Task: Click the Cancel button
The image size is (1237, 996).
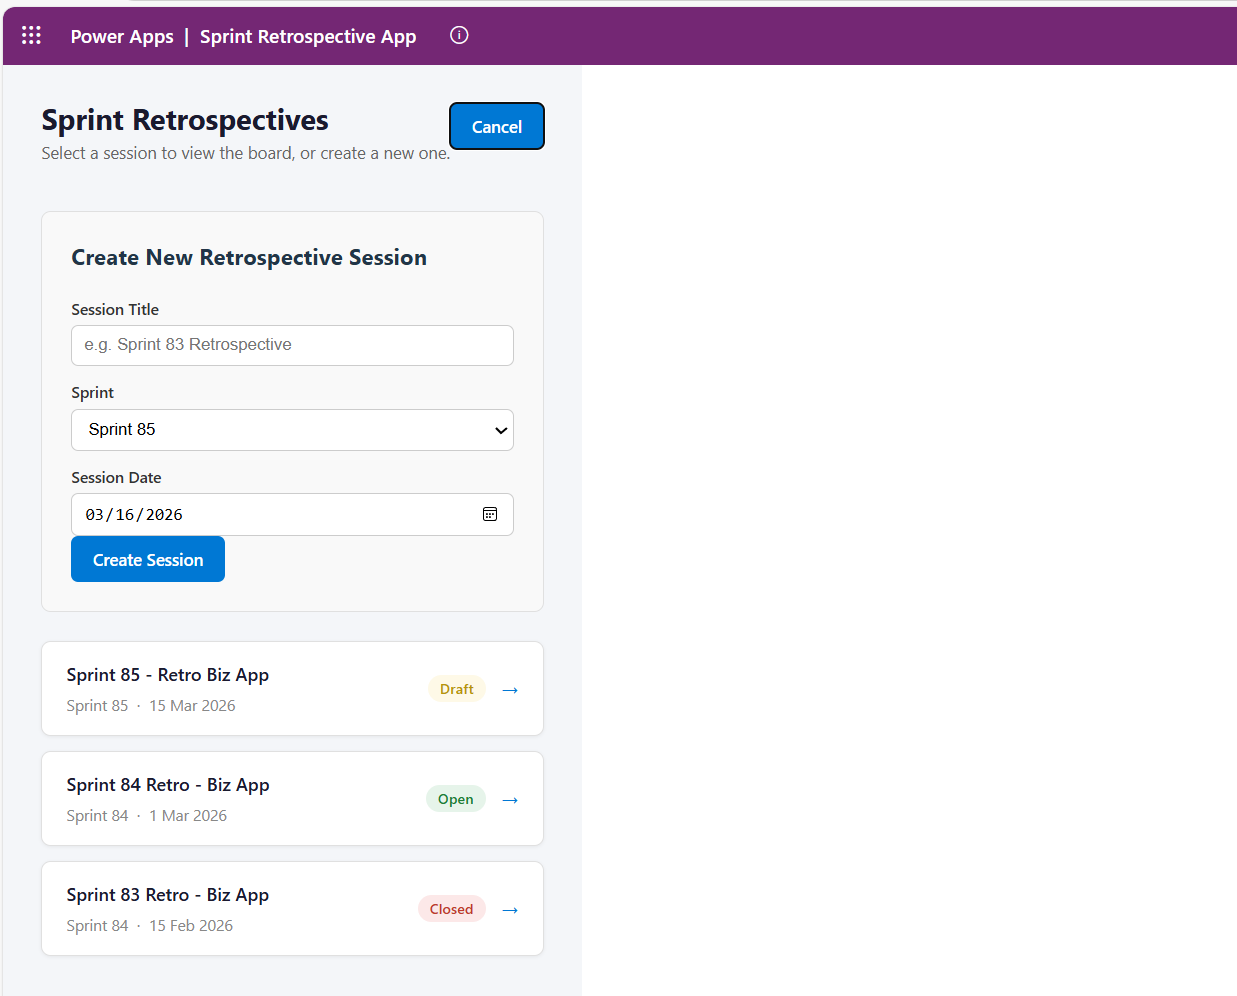Action: [x=496, y=126]
